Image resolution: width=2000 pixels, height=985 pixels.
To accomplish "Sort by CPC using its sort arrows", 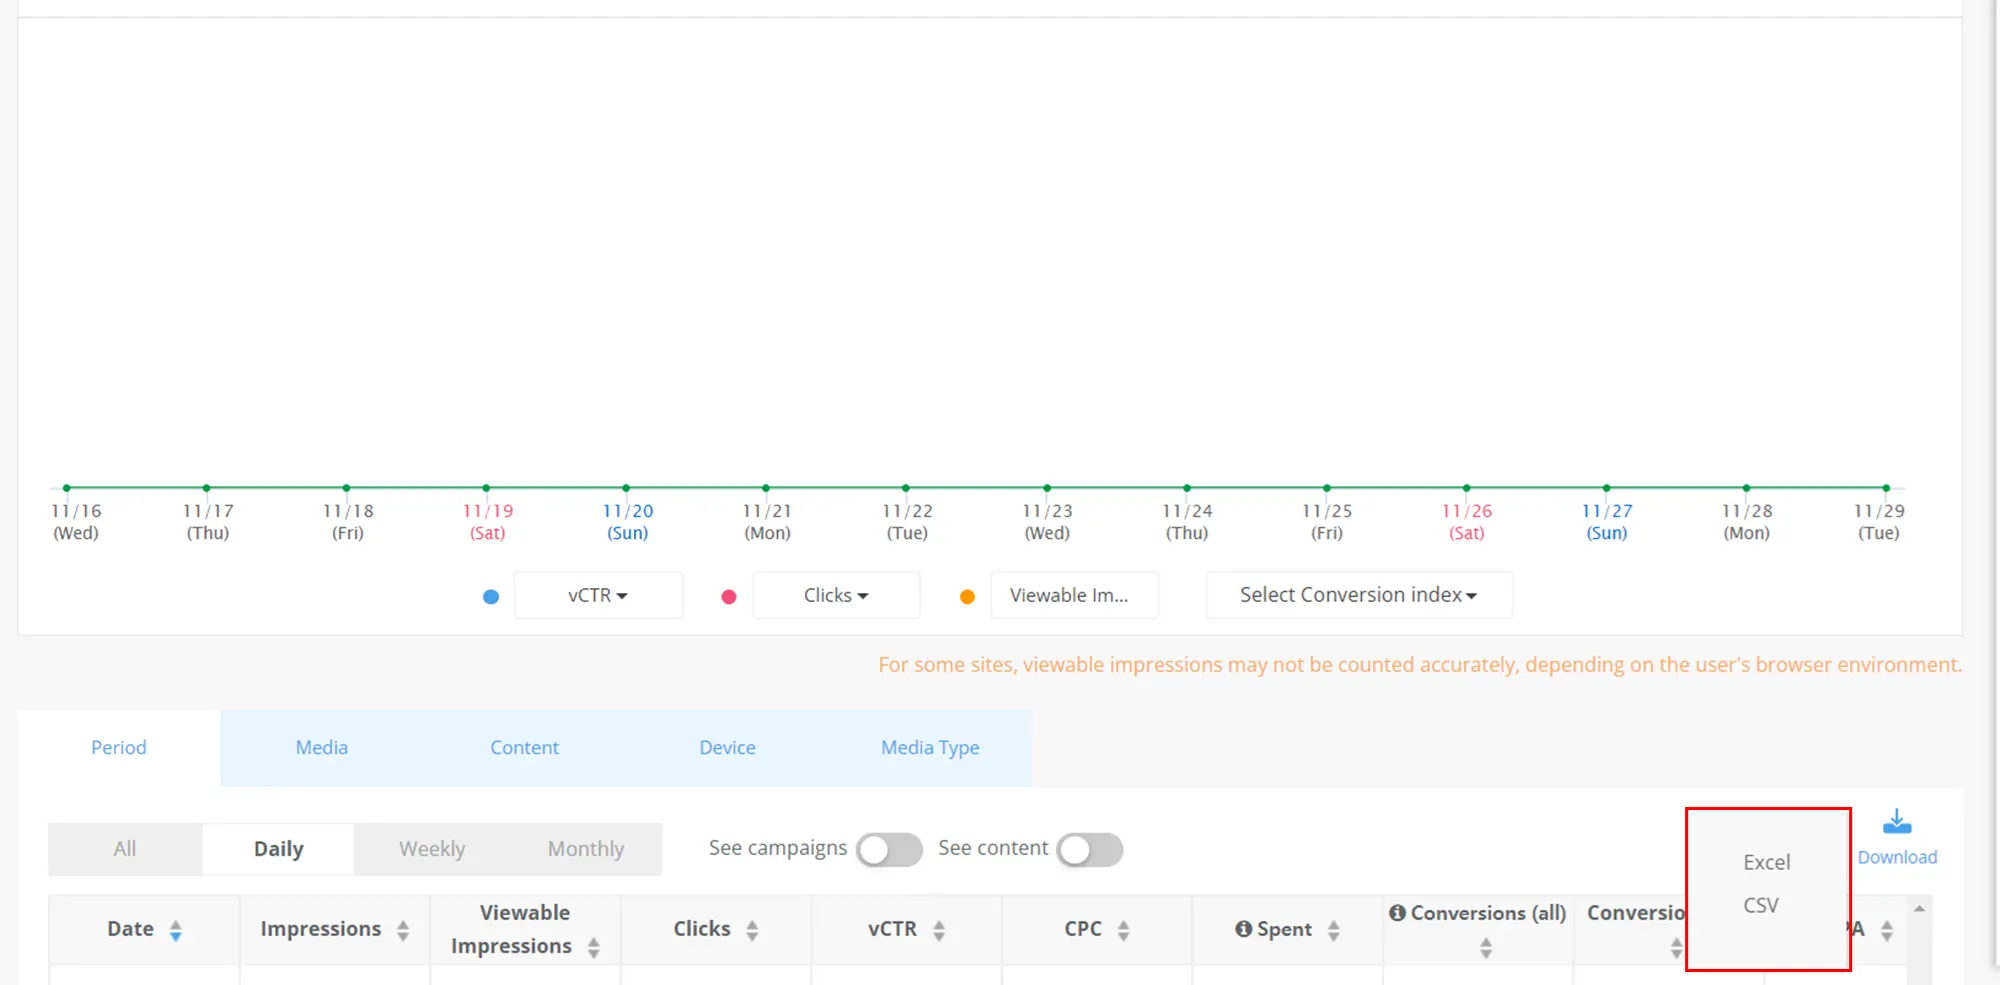I will coord(1124,931).
